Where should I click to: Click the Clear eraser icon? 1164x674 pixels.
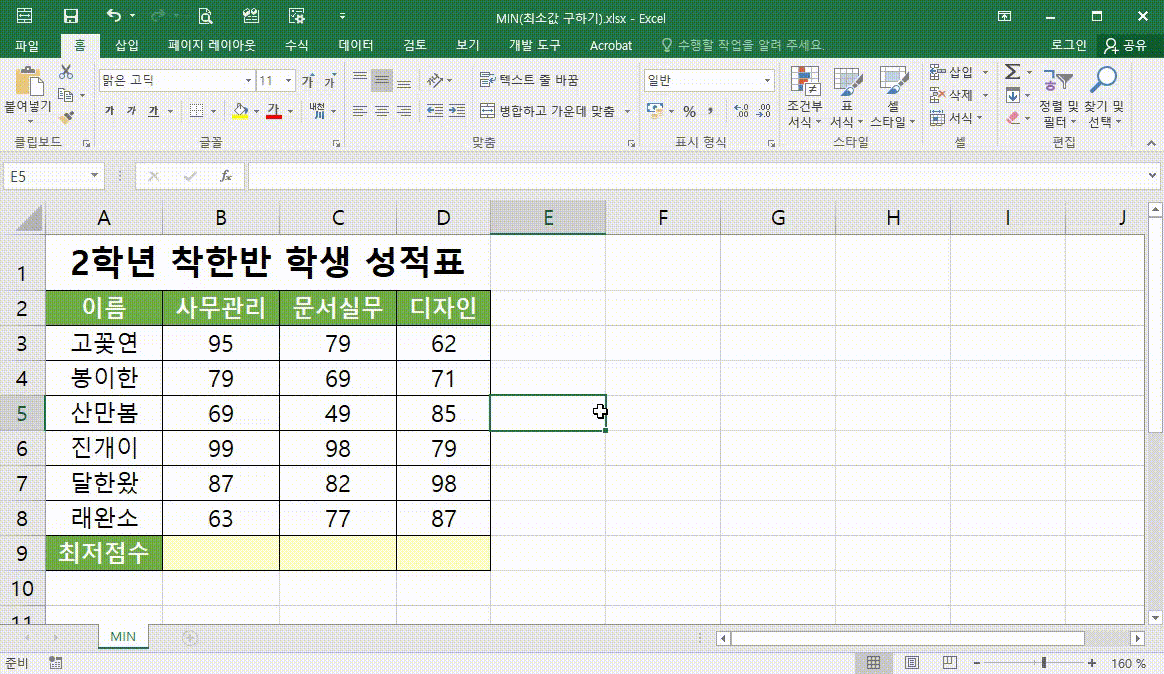point(1013,117)
